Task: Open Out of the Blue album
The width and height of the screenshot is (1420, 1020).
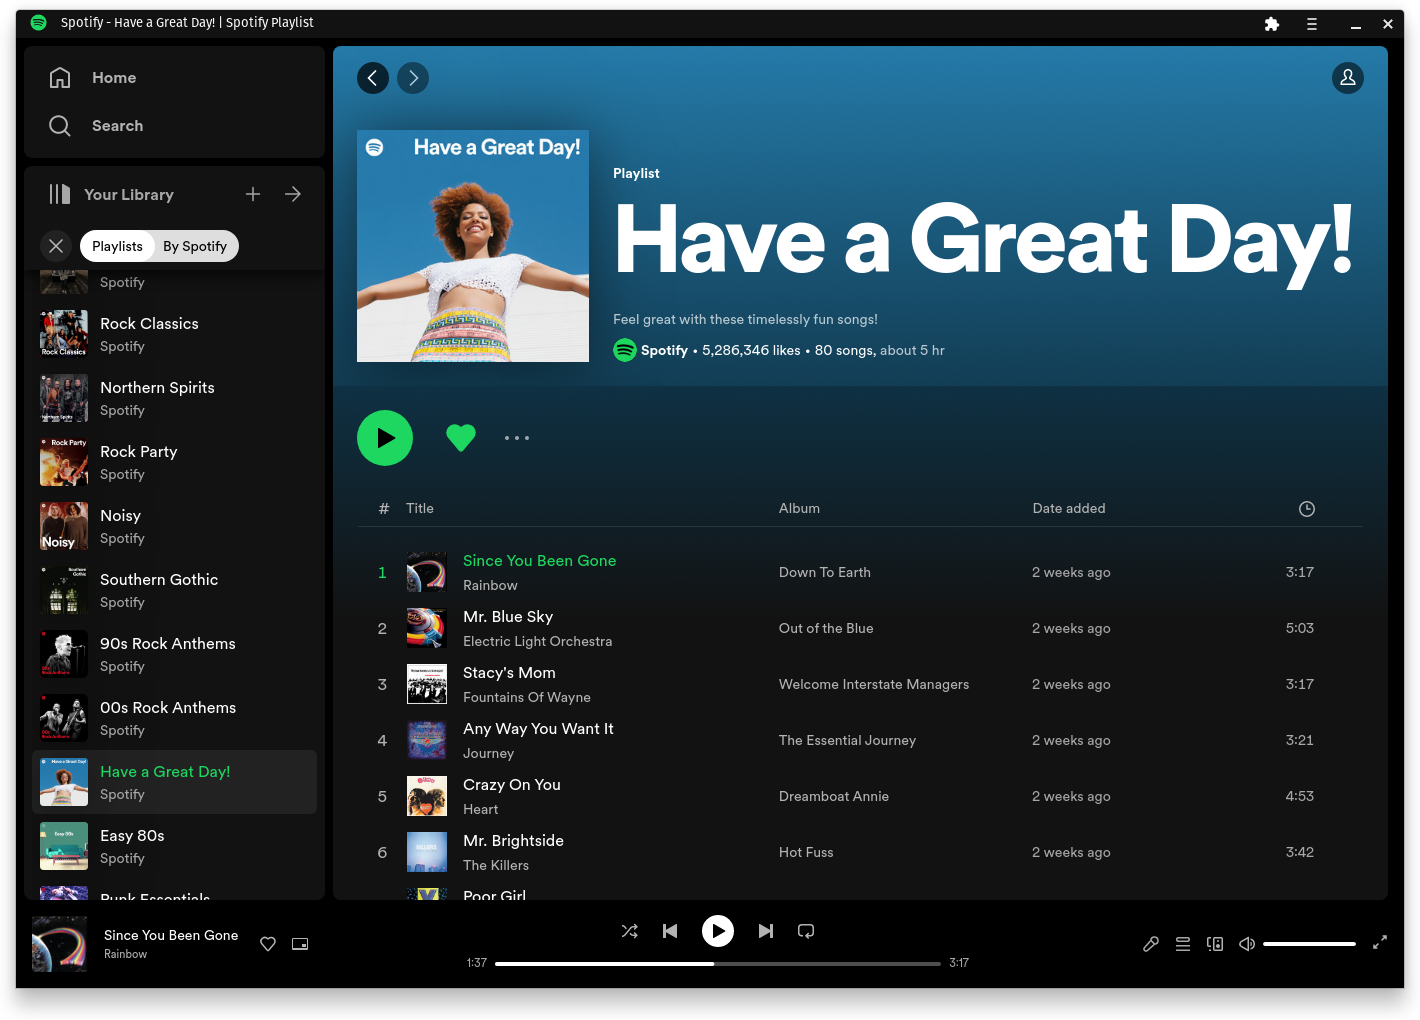Action: point(826,629)
